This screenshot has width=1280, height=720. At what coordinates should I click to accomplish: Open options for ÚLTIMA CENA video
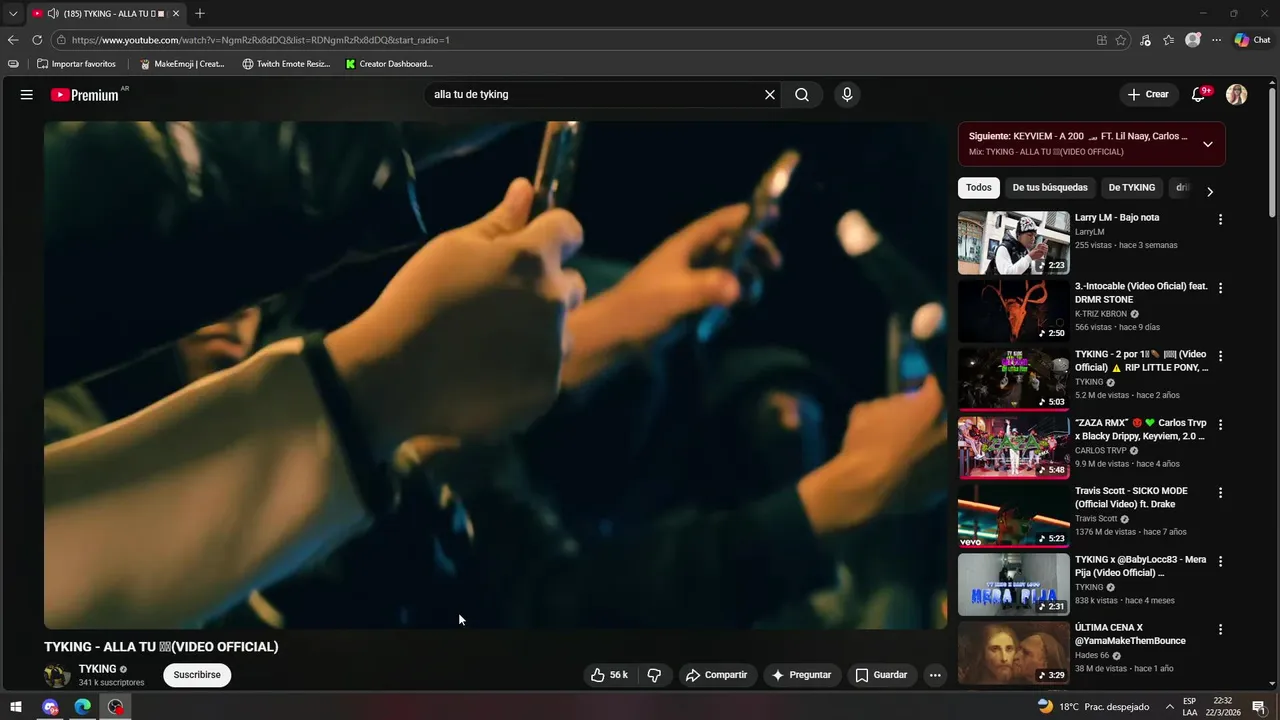pos(1220,629)
